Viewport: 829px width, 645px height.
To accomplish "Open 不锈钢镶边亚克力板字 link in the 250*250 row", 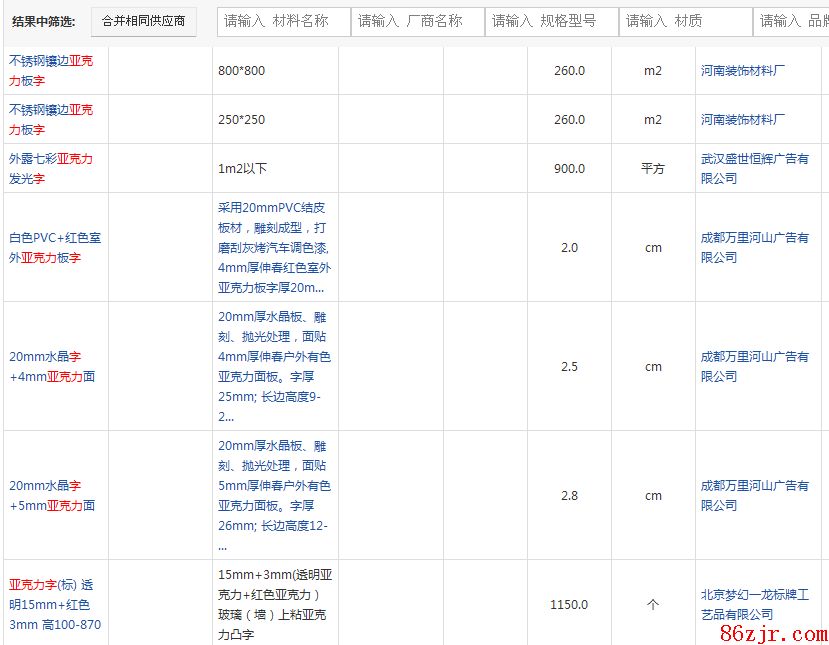I will 51,119.
